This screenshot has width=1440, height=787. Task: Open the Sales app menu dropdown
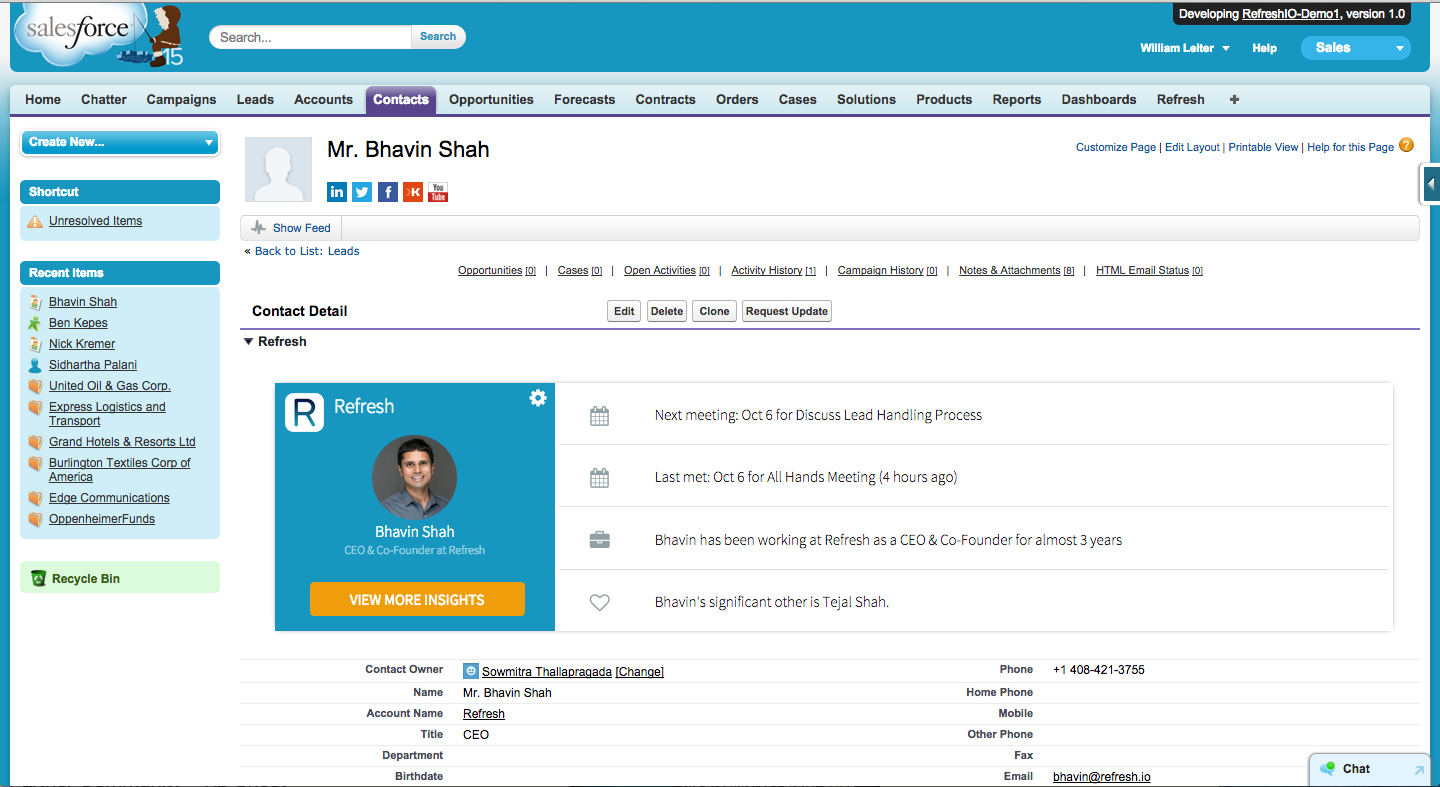click(x=1355, y=47)
